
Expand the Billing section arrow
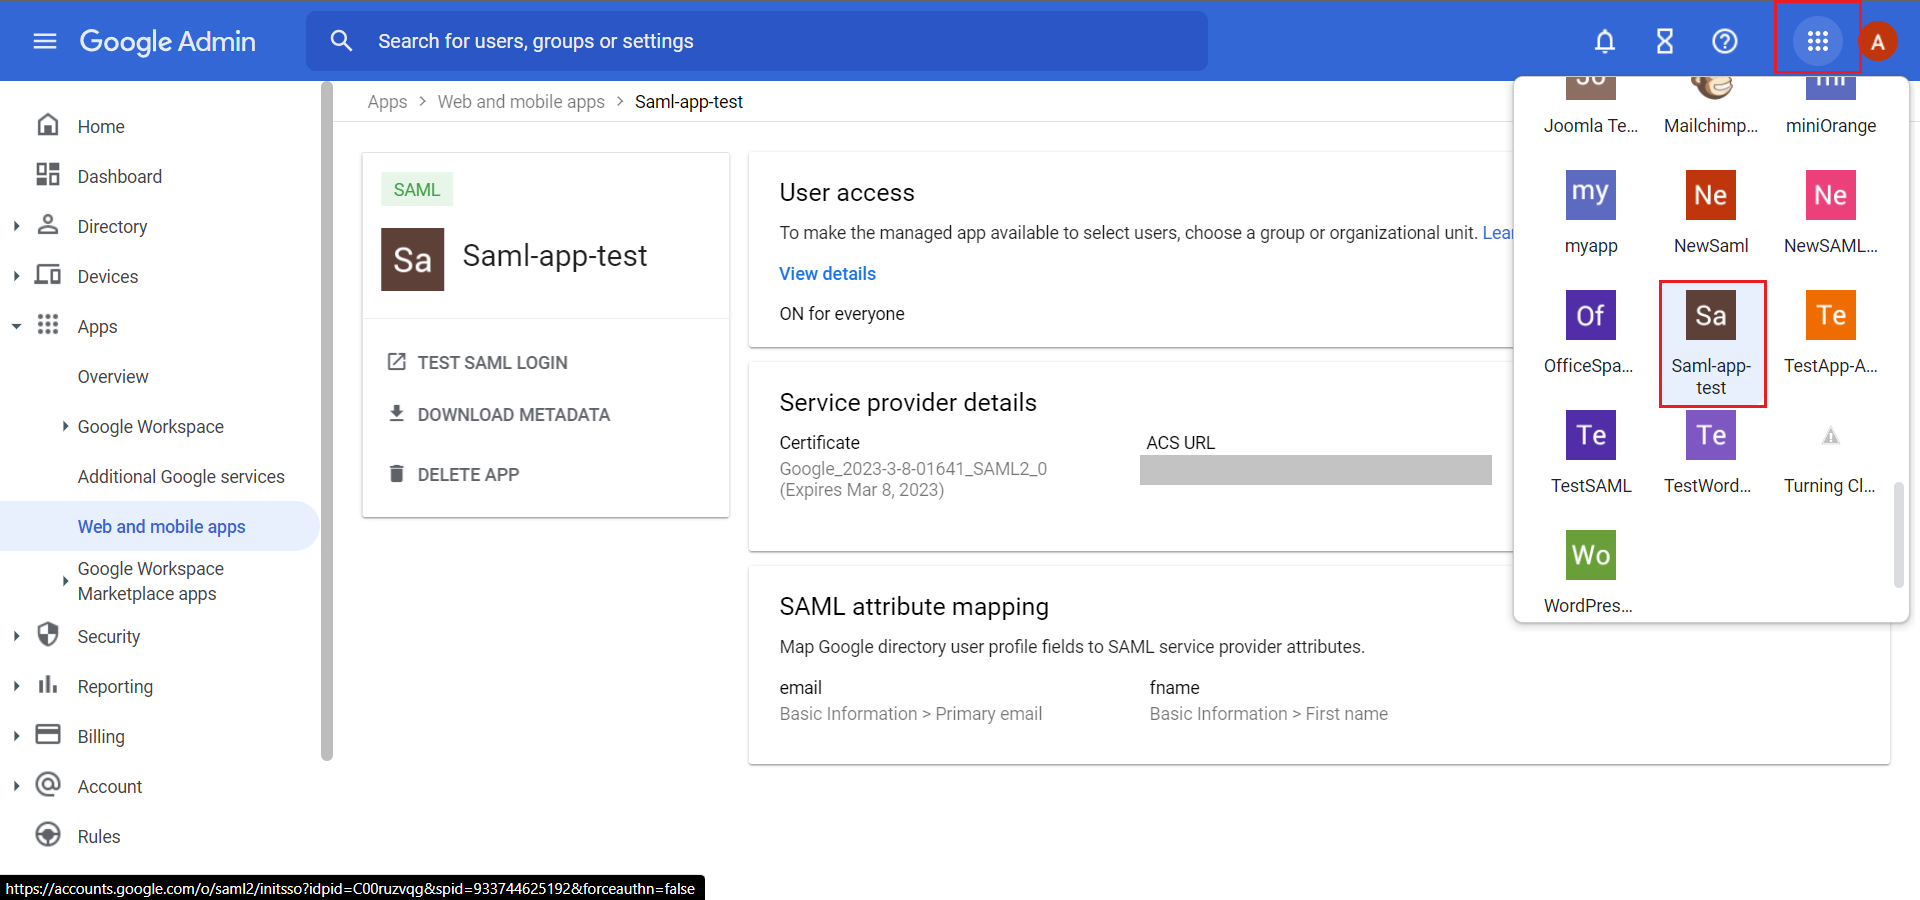(x=16, y=736)
